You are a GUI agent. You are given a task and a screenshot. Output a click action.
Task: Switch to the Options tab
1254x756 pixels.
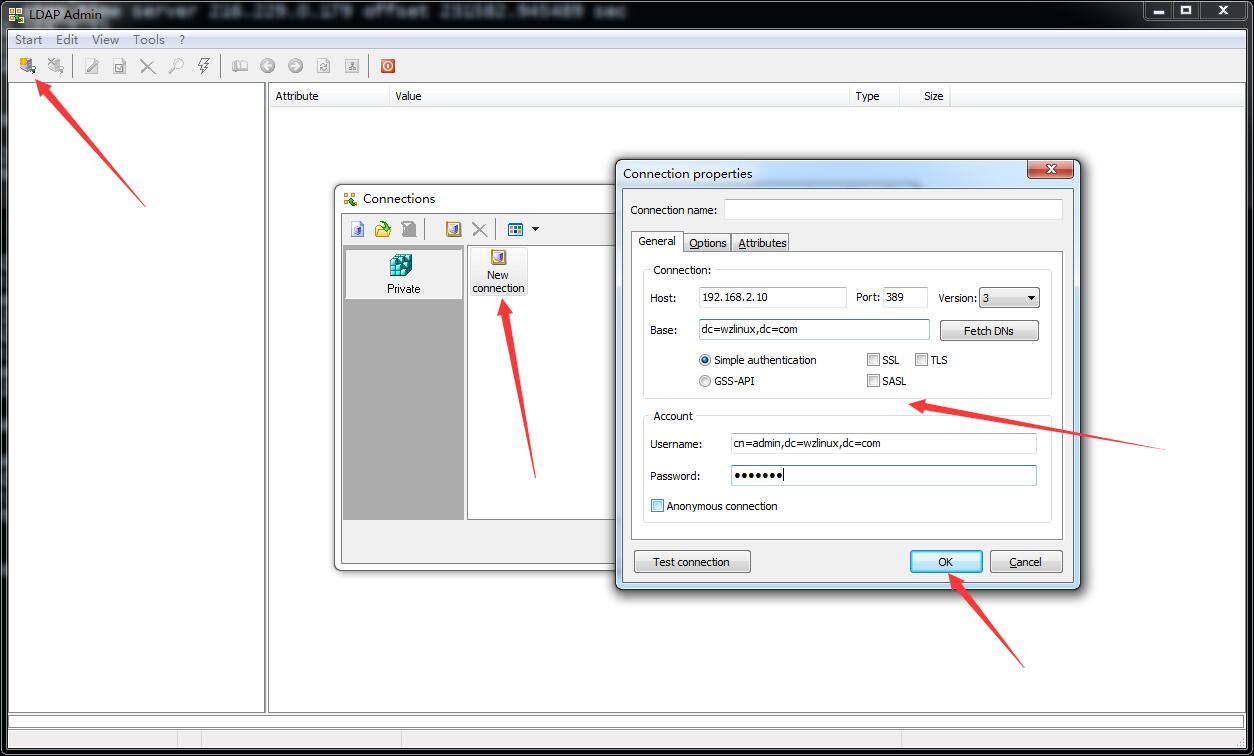coord(708,243)
